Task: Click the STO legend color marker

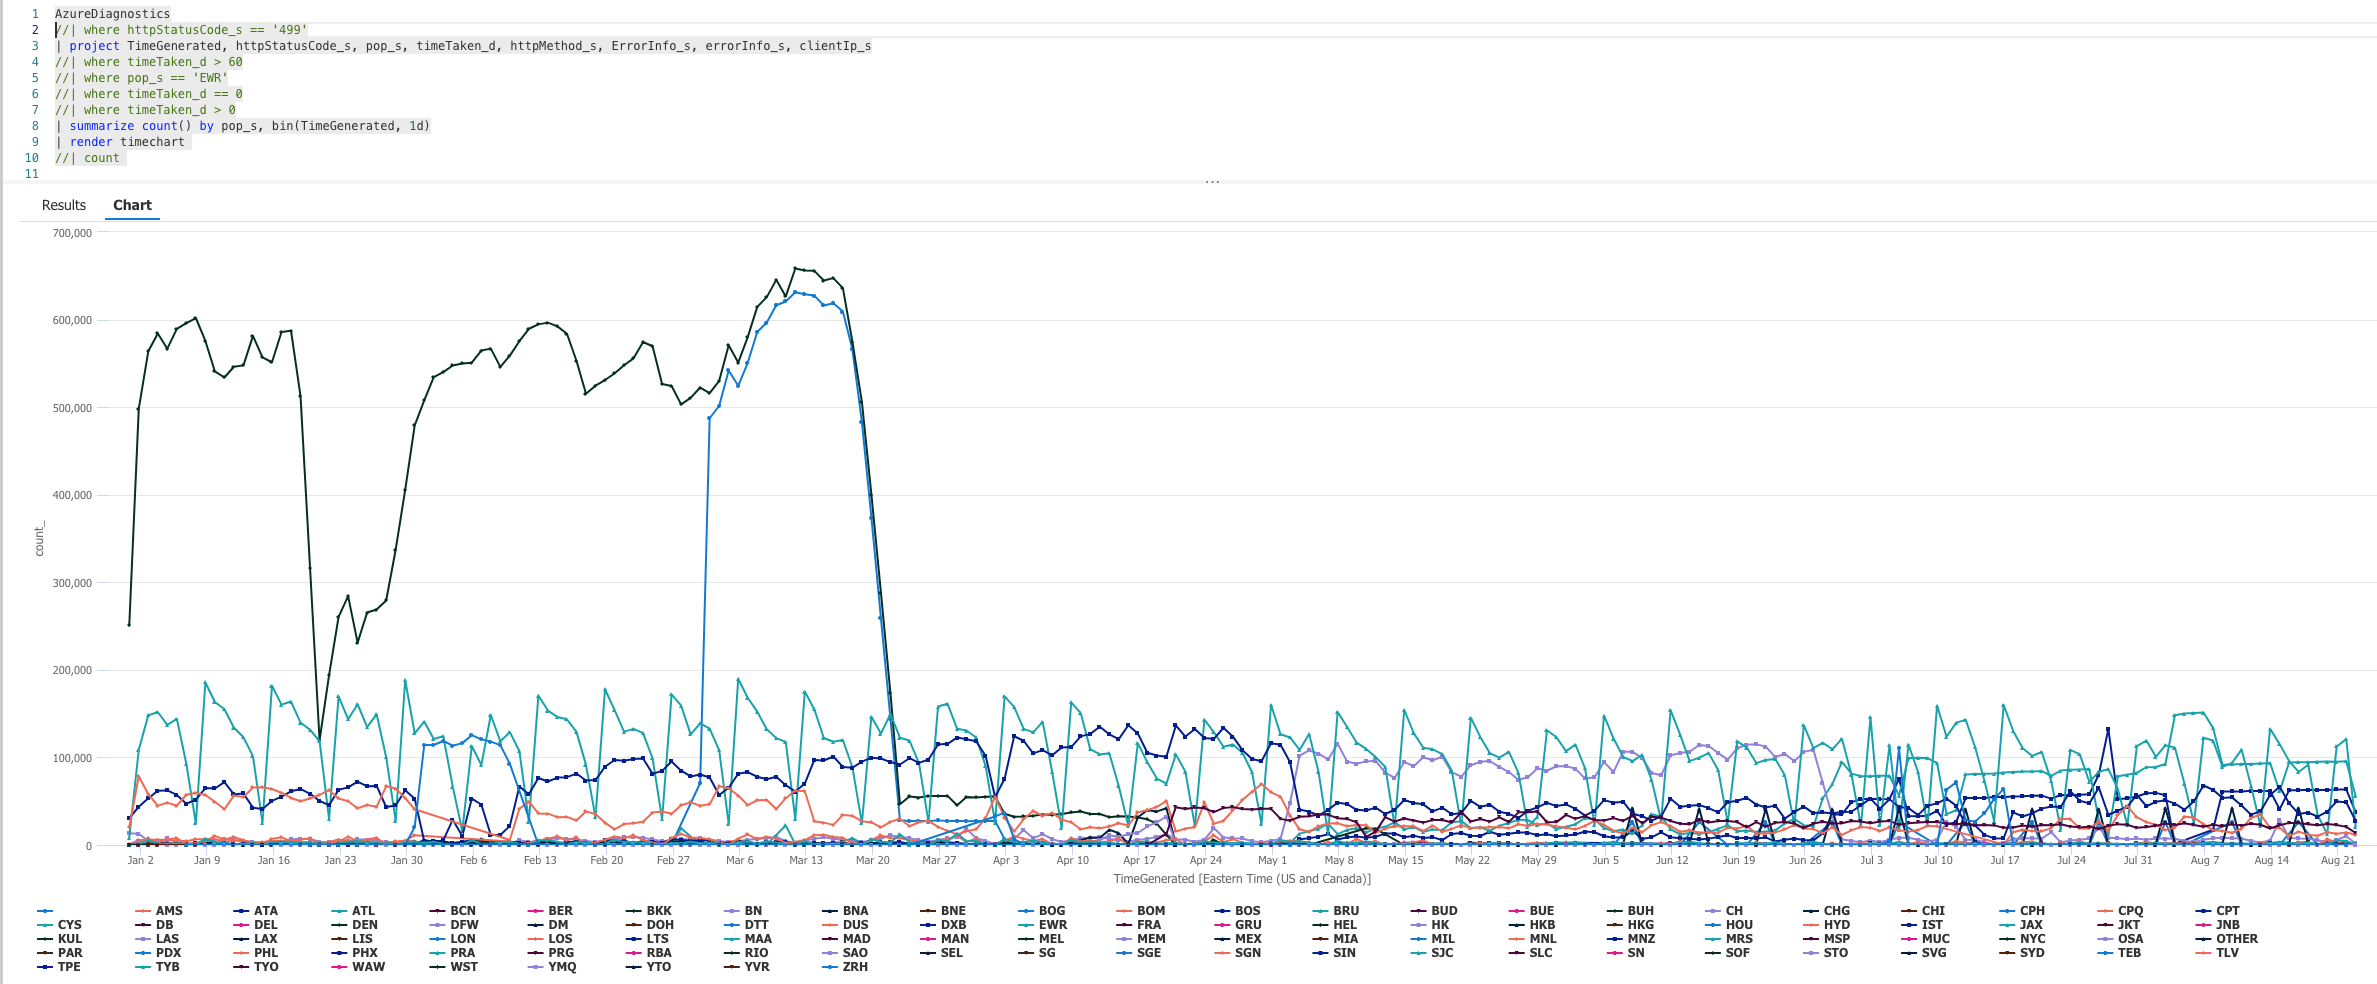Action: [x=1811, y=953]
